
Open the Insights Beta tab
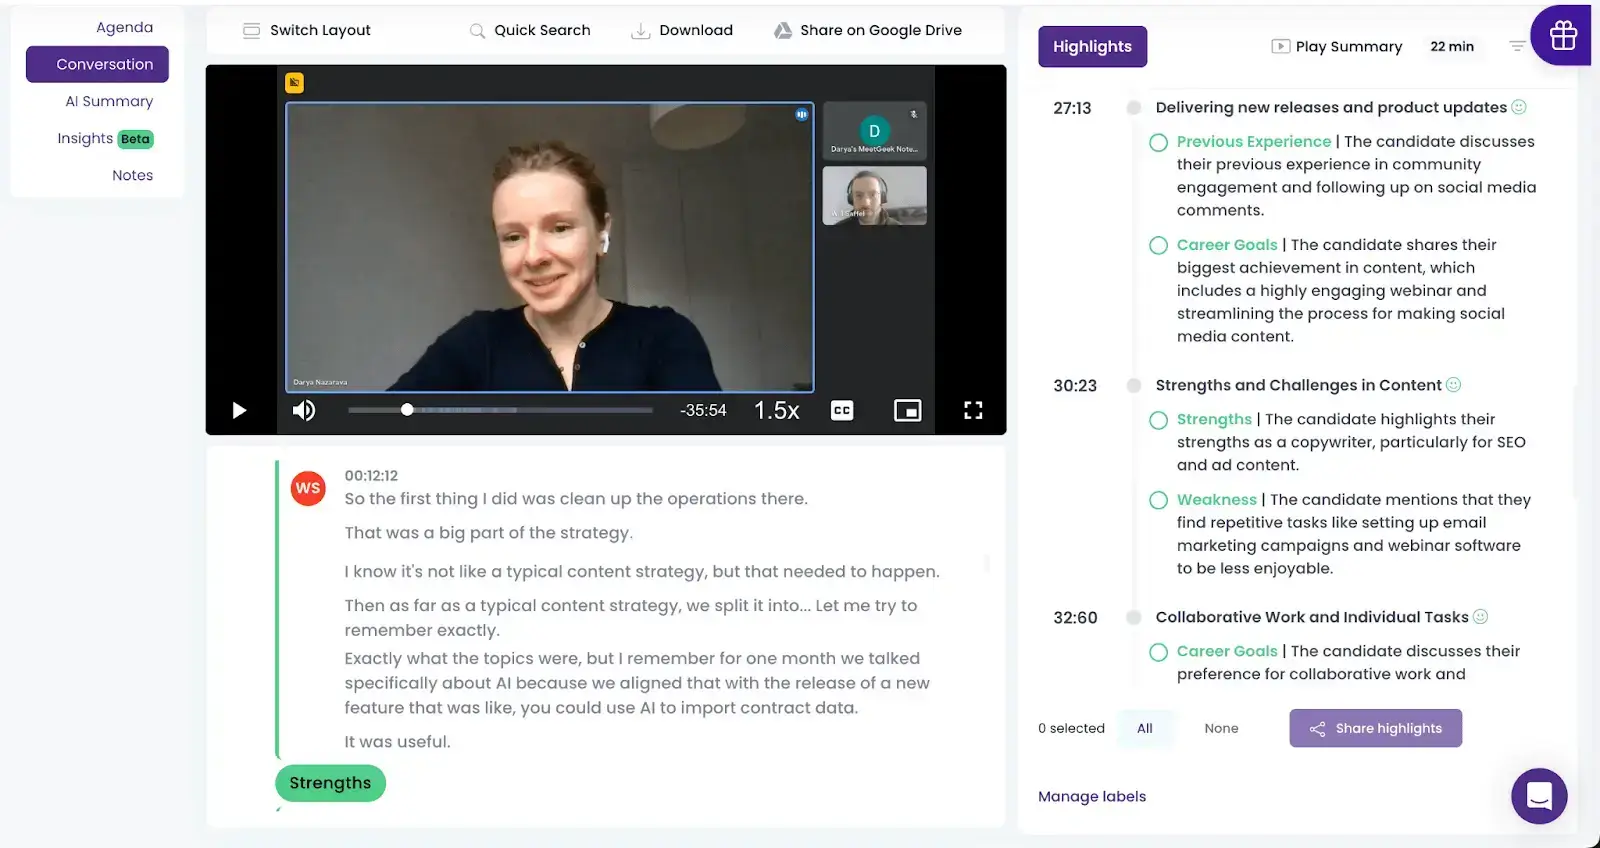[105, 138]
